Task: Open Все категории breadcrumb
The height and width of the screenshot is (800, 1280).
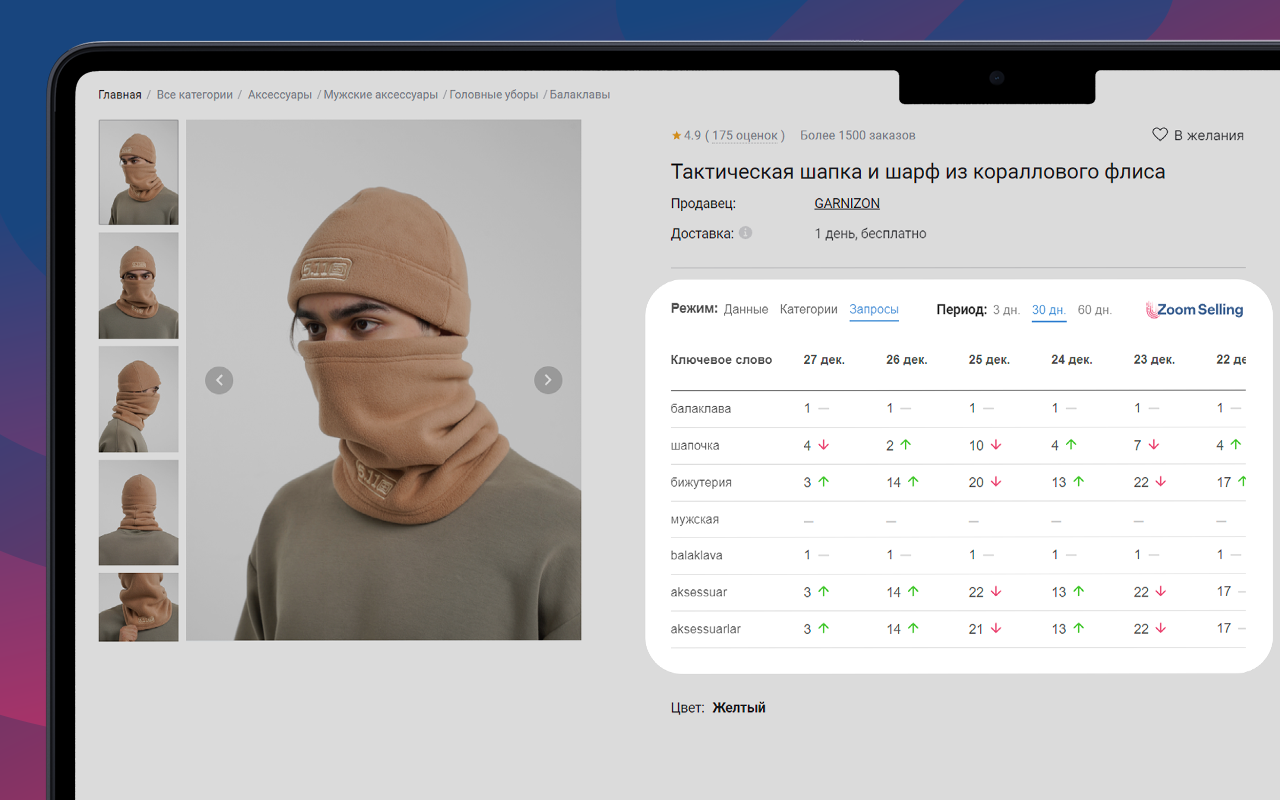Action: [195, 95]
